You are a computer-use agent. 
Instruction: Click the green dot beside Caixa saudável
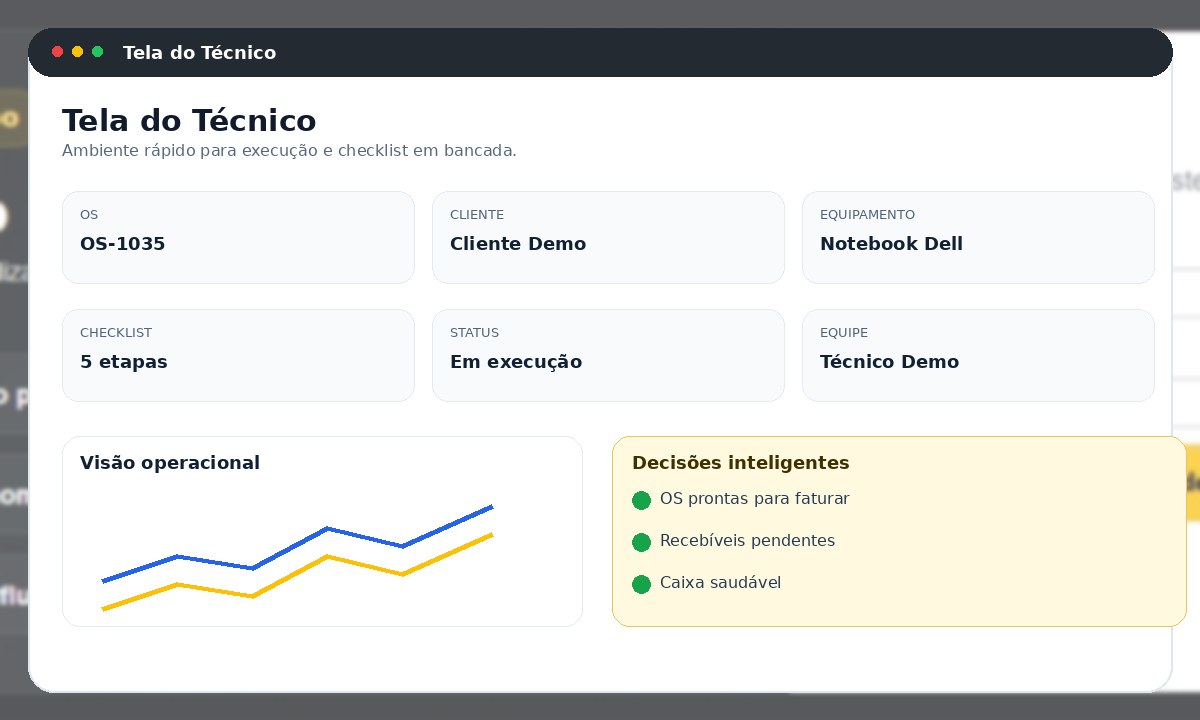(642, 584)
